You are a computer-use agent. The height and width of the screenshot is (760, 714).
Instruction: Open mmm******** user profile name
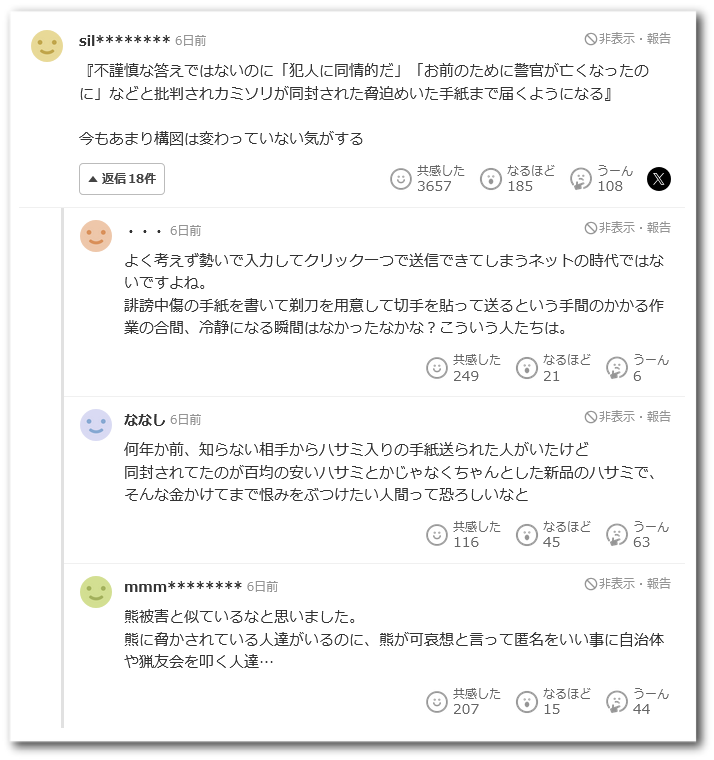click(x=183, y=586)
